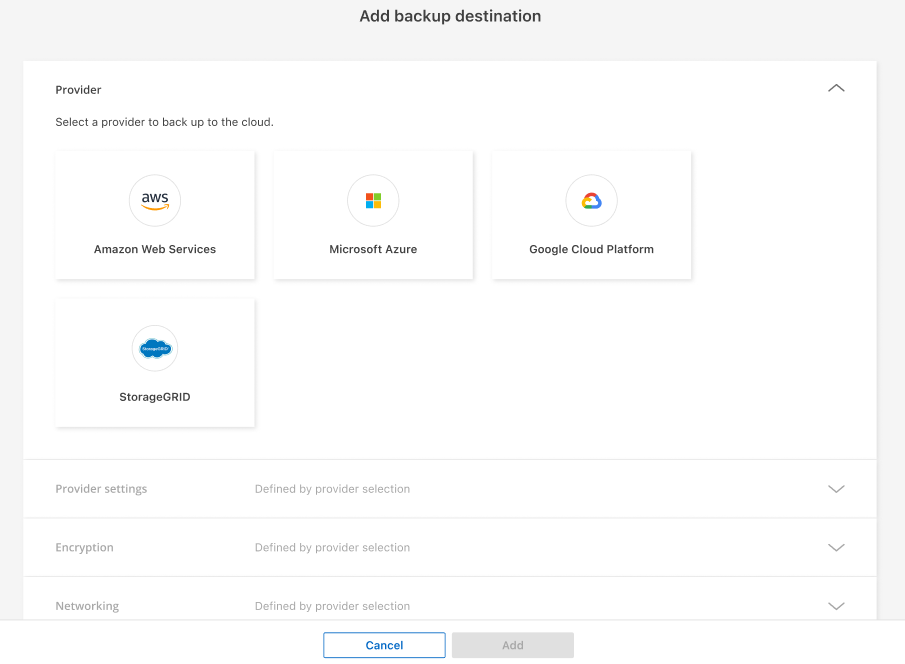Screen dimensions: 905x664
Task: Choose the Microsoft Azure provider label
Action: coord(373,249)
